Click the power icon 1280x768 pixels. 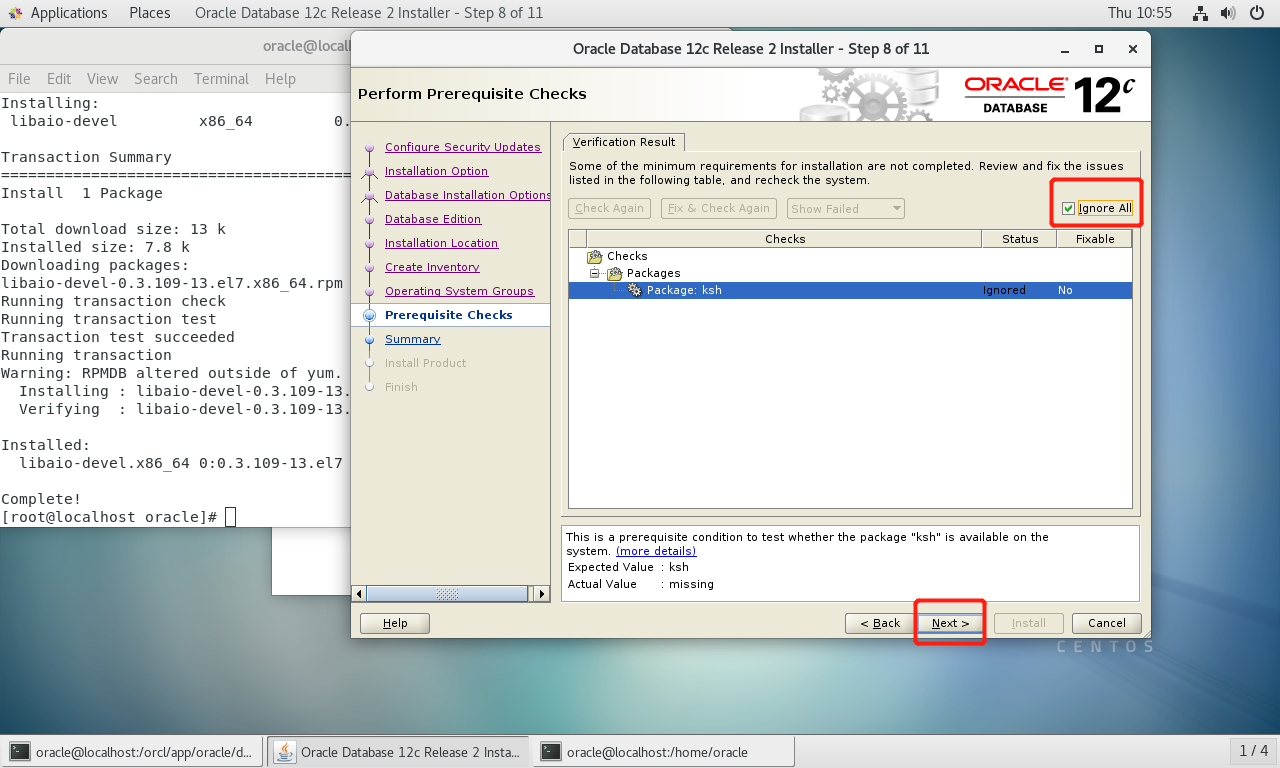click(x=1258, y=13)
